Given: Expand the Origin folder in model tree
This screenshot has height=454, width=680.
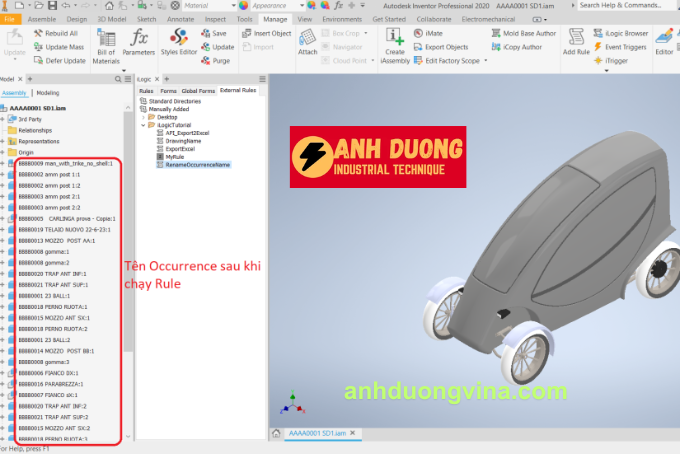Looking at the screenshot, I should (5, 152).
